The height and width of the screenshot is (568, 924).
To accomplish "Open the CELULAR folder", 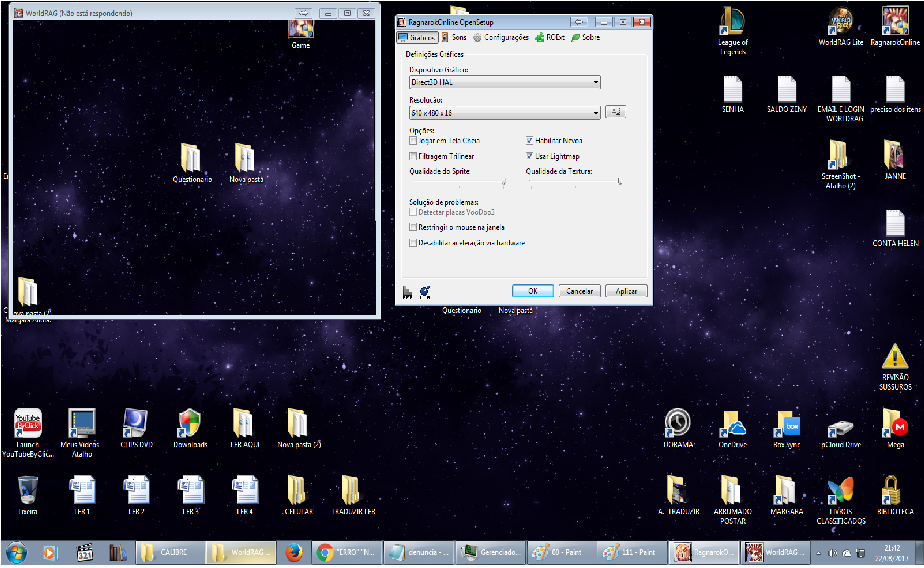I will coord(298,495).
